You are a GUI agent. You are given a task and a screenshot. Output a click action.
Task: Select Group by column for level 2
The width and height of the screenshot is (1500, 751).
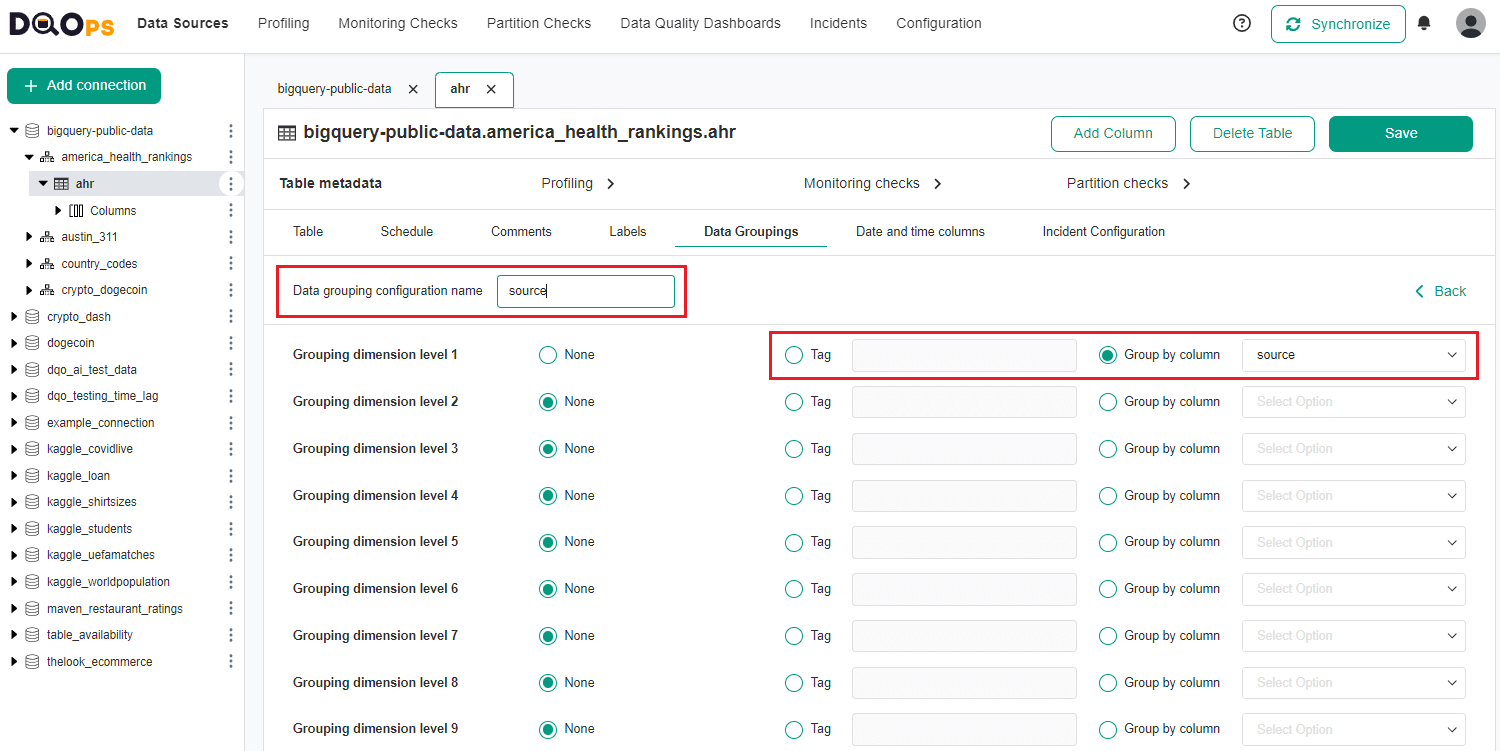coord(1108,402)
